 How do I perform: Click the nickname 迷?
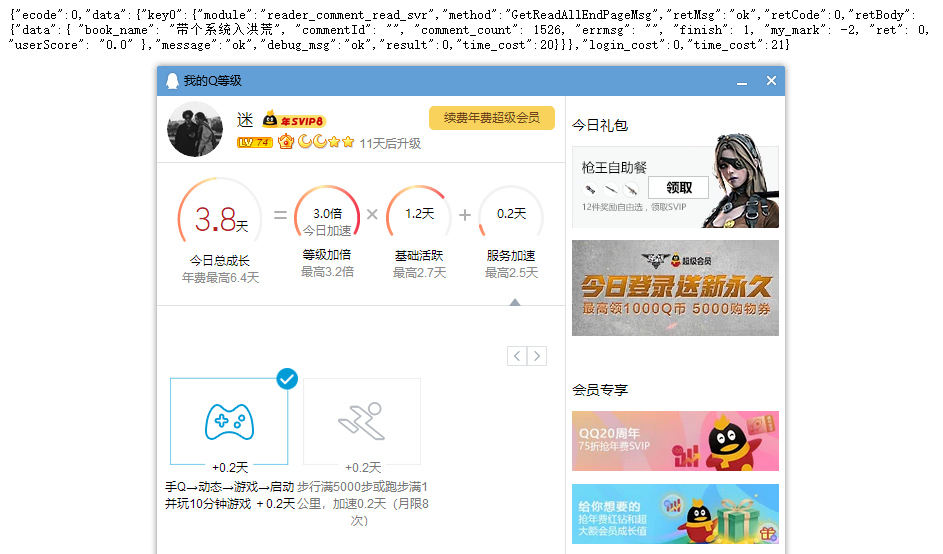(x=245, y=120)
